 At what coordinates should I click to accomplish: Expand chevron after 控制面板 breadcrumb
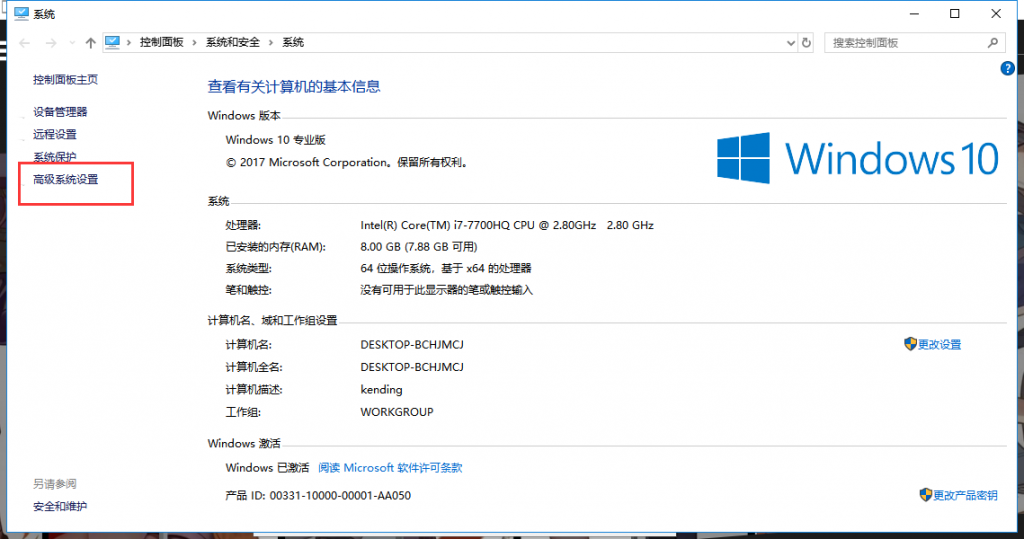tap(194, 42)
